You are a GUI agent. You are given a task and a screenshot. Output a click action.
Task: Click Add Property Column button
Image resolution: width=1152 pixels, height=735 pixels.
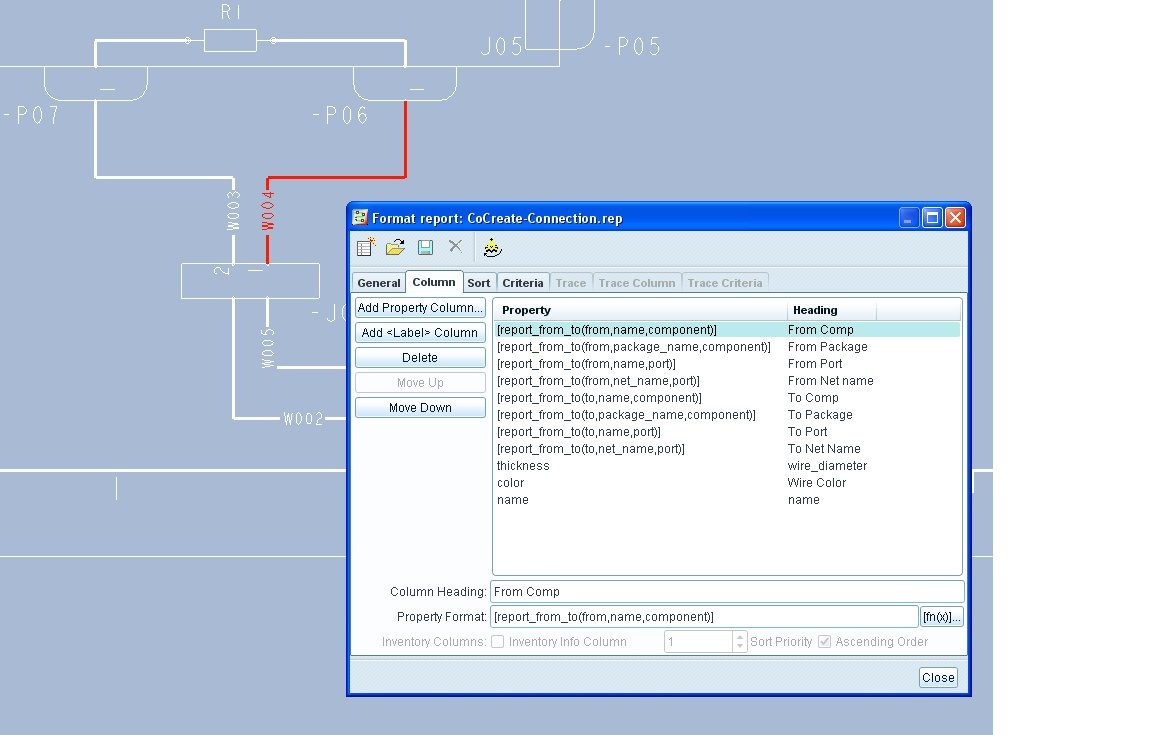420,308
